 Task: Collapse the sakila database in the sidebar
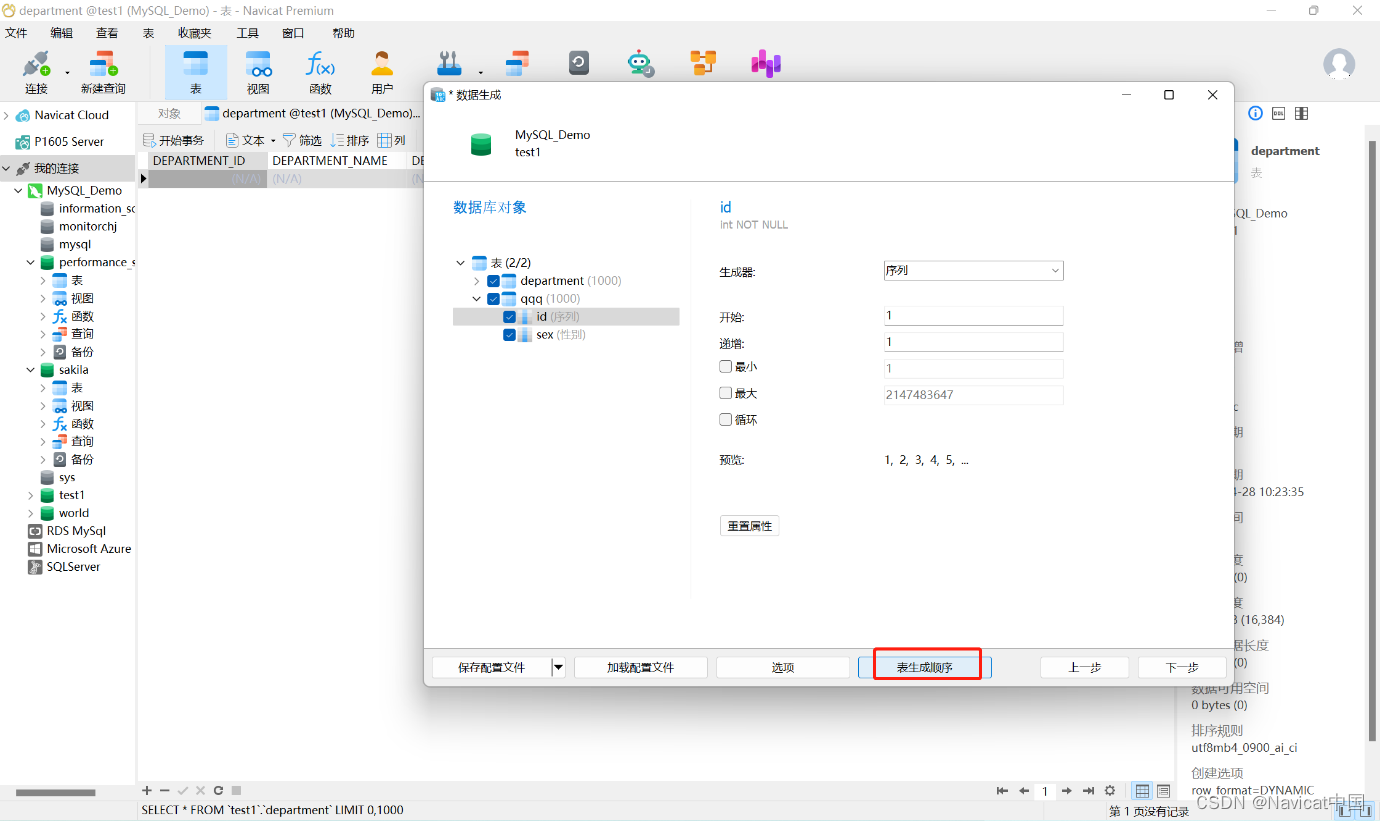[31, 370]
